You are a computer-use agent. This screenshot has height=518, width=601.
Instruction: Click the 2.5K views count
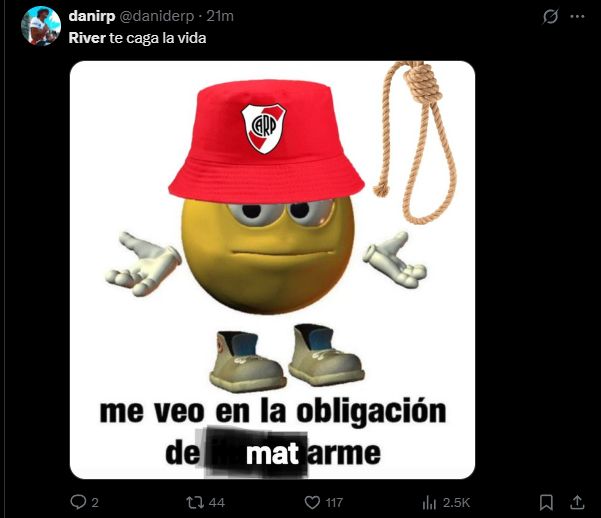click(456, 502)
